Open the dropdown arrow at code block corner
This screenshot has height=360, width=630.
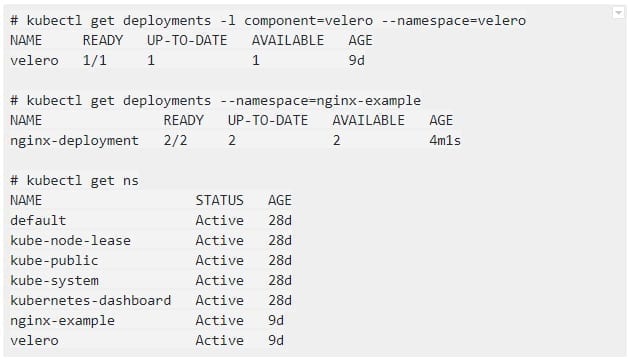tap(619, 13)
